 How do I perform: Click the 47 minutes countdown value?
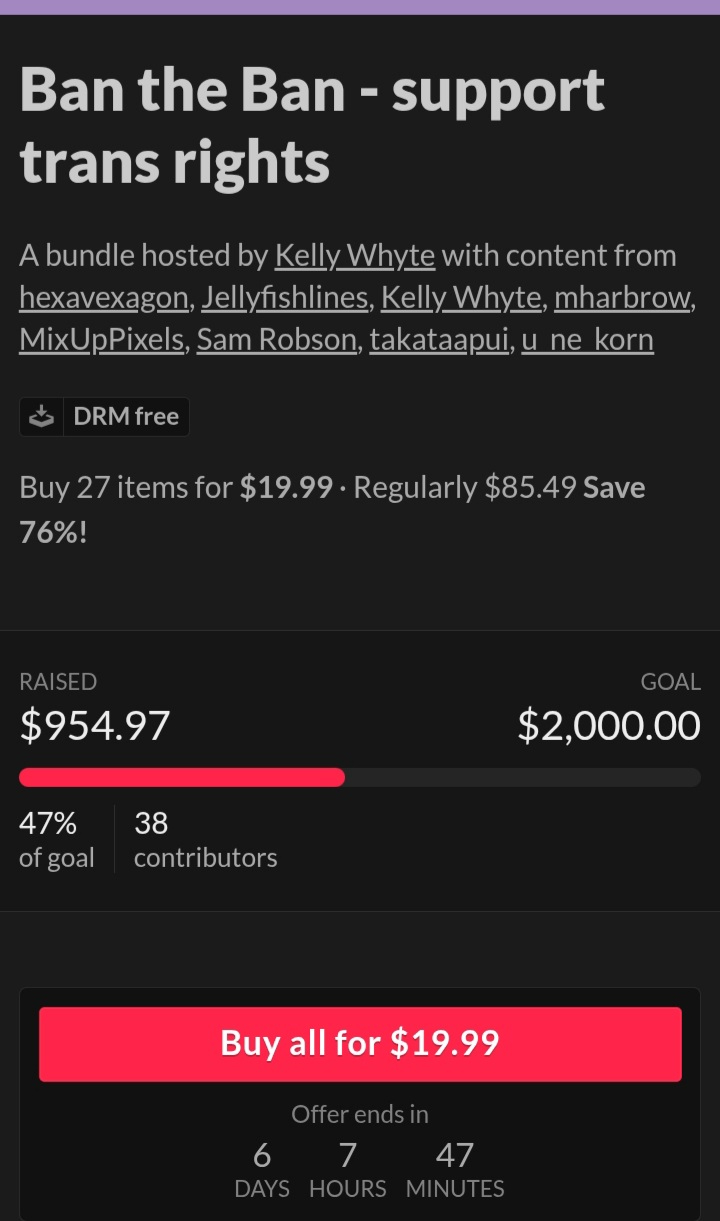455,1156
